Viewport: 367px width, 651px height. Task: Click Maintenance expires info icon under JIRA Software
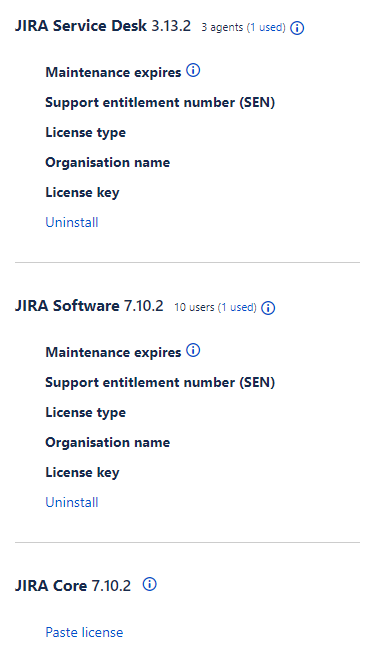click(193, 351)
